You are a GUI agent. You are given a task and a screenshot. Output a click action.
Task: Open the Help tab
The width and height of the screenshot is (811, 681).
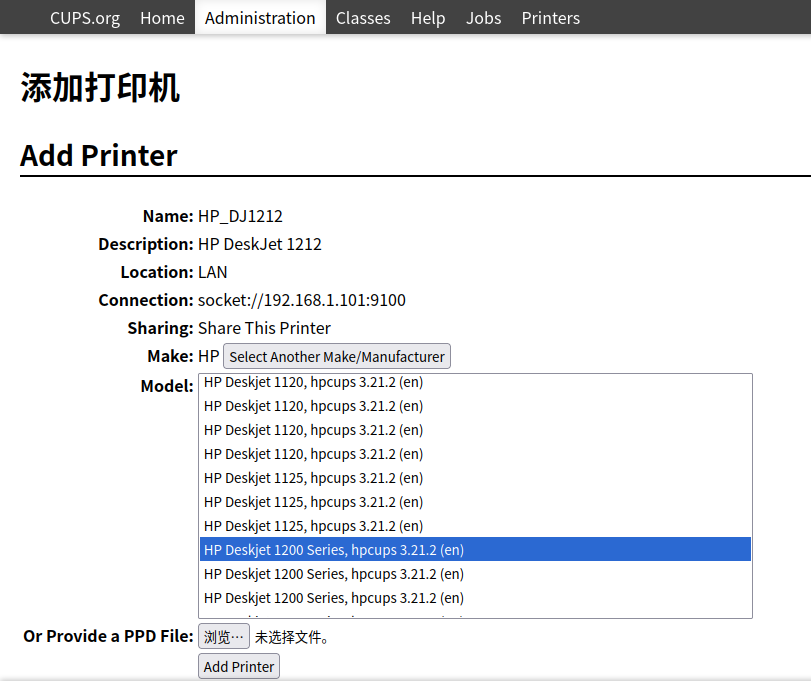428,18
